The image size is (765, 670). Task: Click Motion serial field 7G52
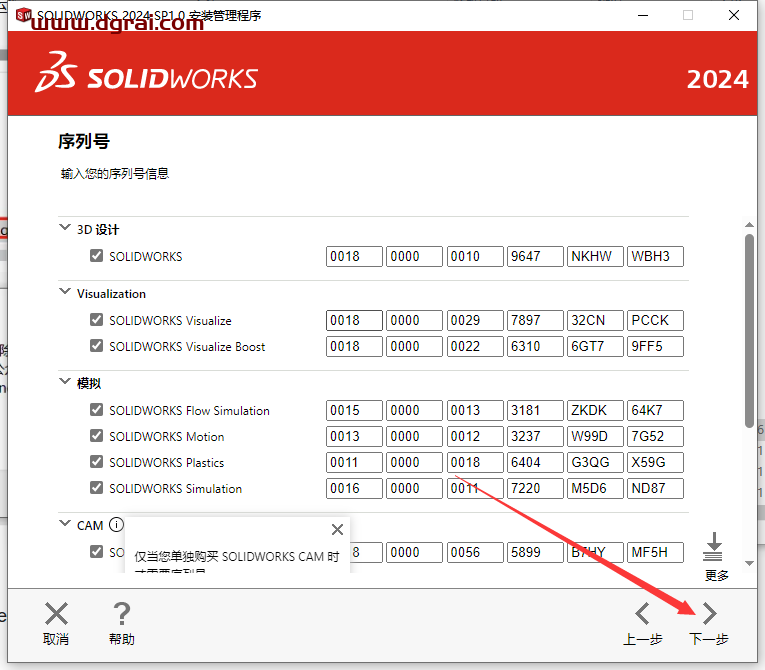pos(655,436)
